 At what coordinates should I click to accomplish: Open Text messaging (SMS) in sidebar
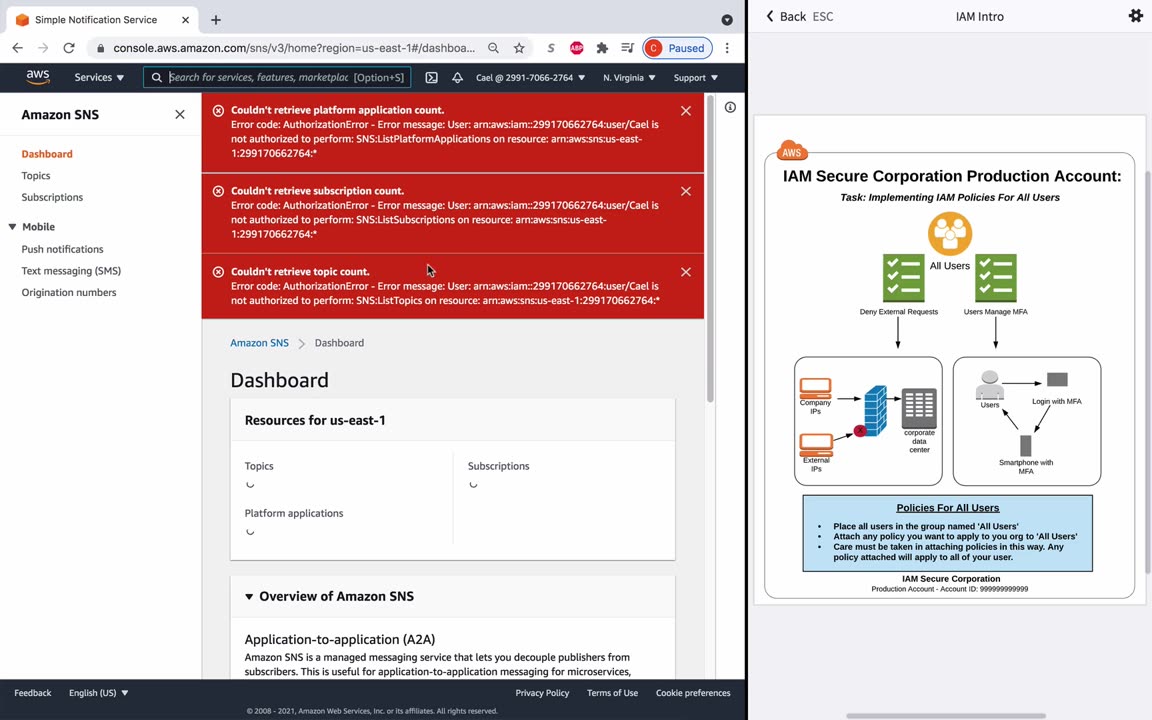tap(71, 270)
